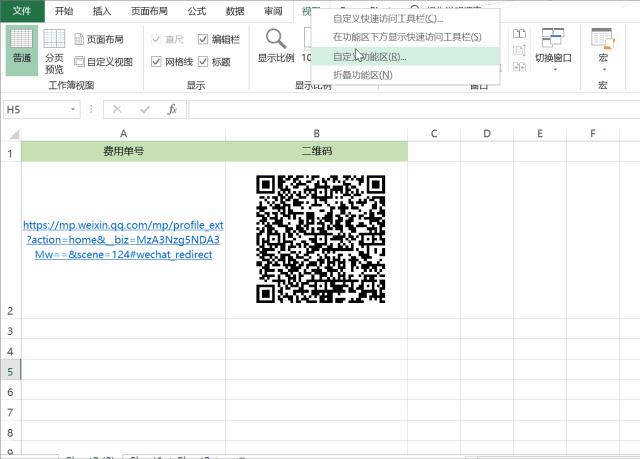Expand the Macros (宏) dropdown arrow
Screen dimensions: 640x459
point(604,70)
